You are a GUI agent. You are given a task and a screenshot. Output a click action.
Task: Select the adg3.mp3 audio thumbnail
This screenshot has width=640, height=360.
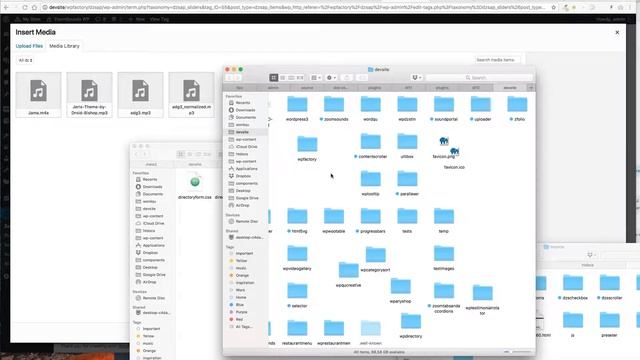pyautogui.click(x=140, y=95)
